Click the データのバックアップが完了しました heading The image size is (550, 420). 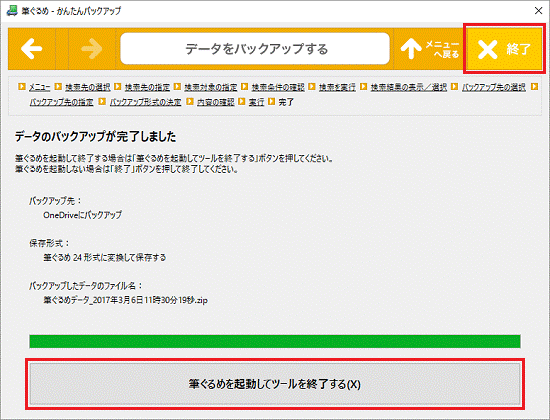(95, 136)
